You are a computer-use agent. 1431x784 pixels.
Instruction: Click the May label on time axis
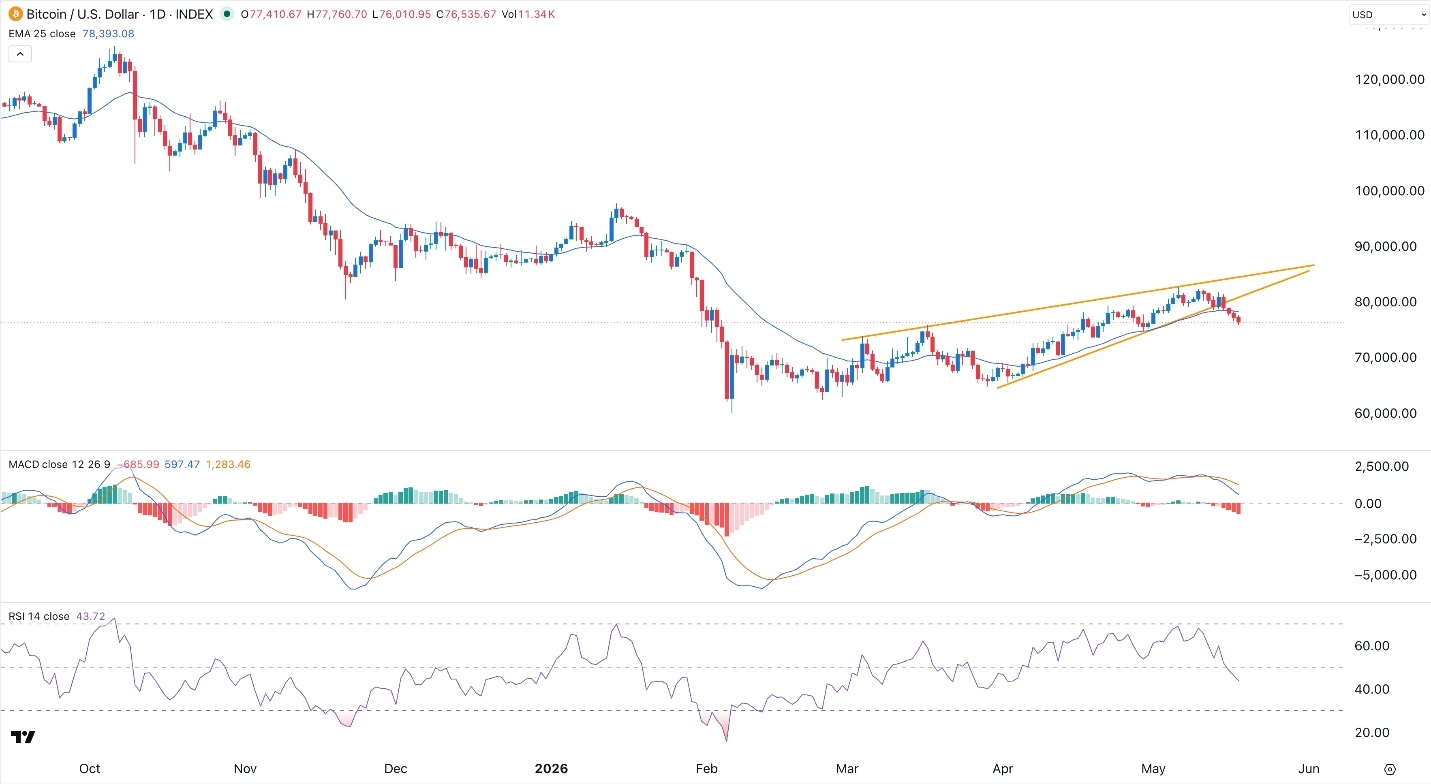[1154, 769]
